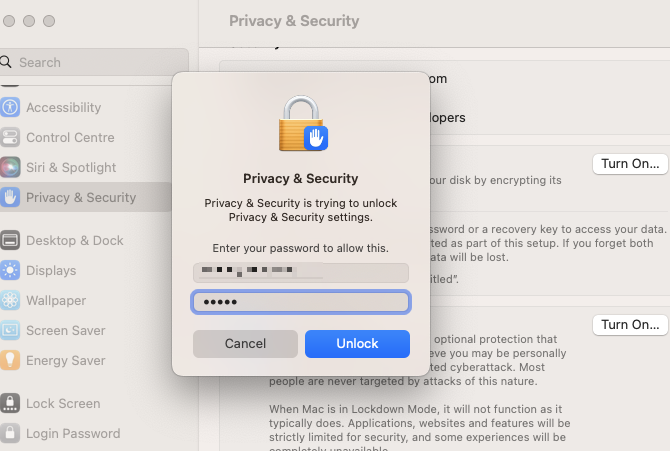670x451 pixels.
Task: Turn on FileVault disk encryption
Action: click(x=630, y=164)
